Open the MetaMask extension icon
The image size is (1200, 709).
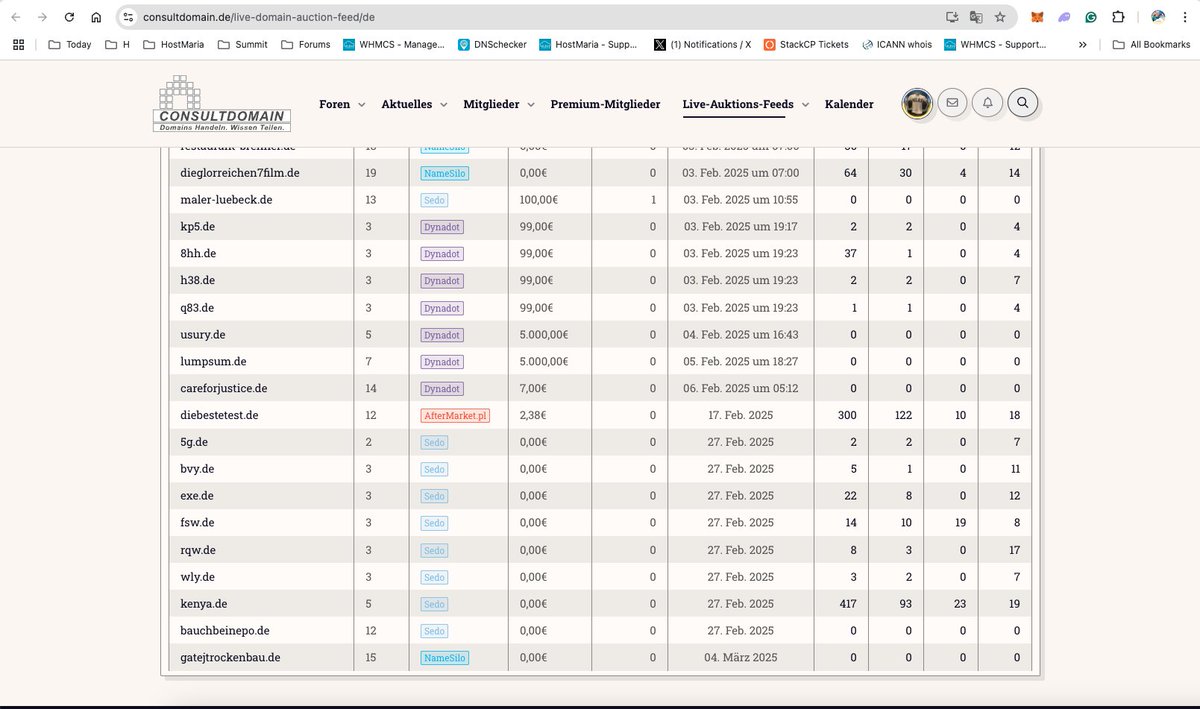1037,17
